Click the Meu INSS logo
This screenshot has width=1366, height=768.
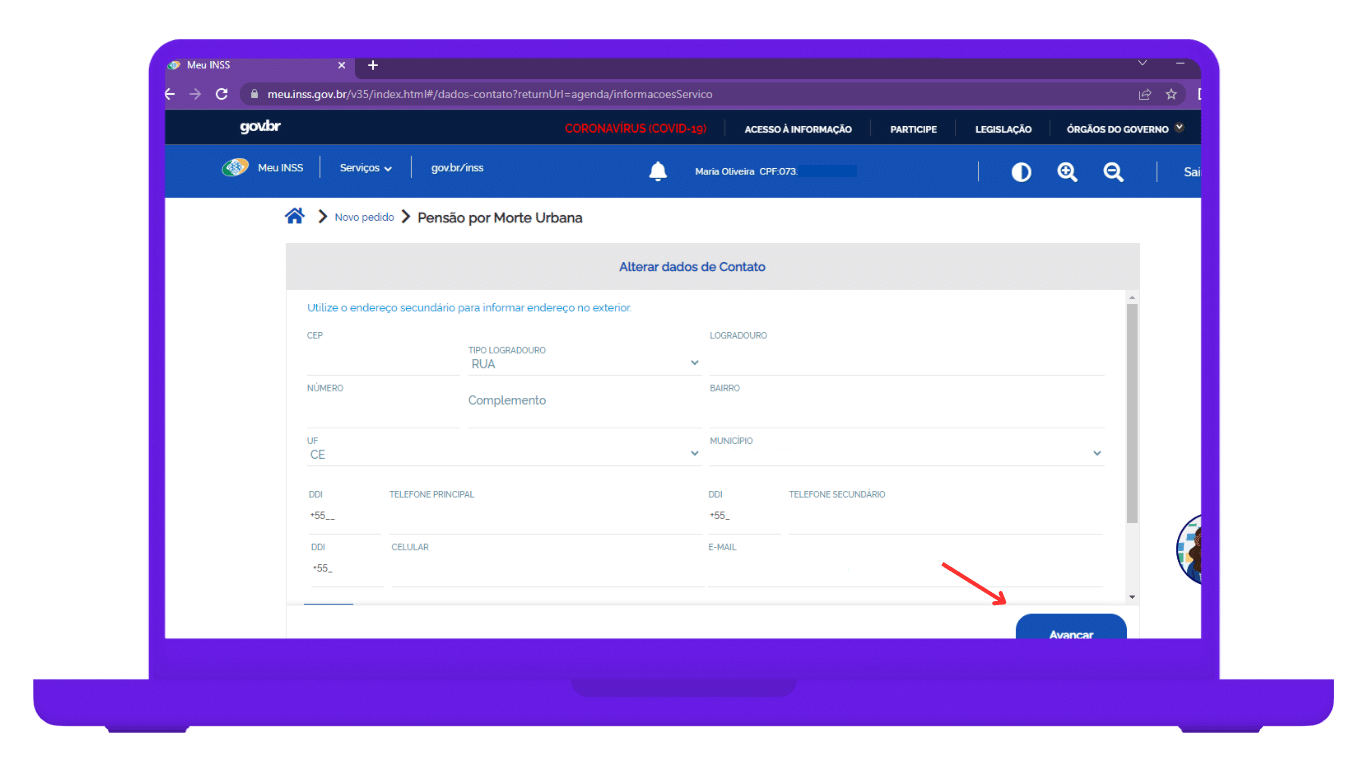click(x=236, y=168)
